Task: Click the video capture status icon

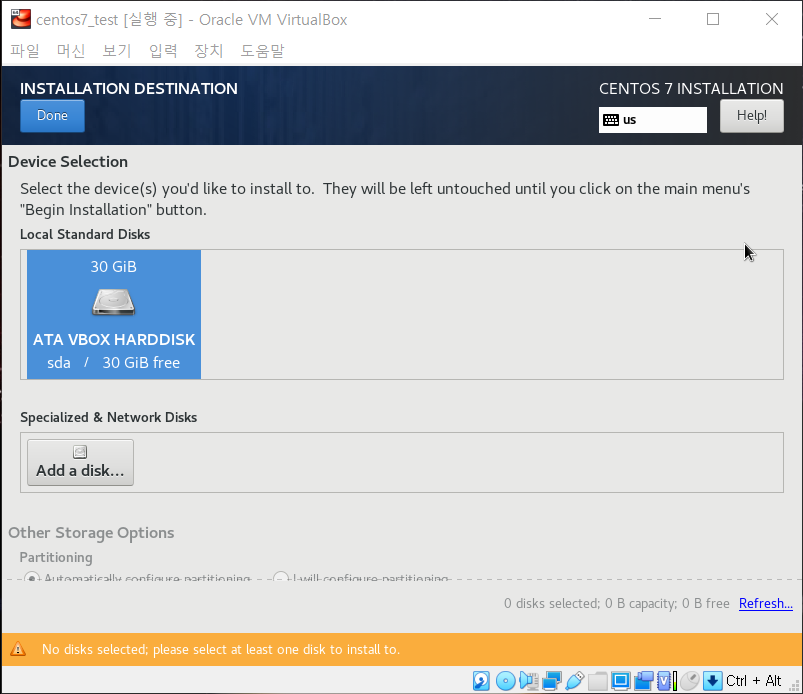Action: (644, 681)
